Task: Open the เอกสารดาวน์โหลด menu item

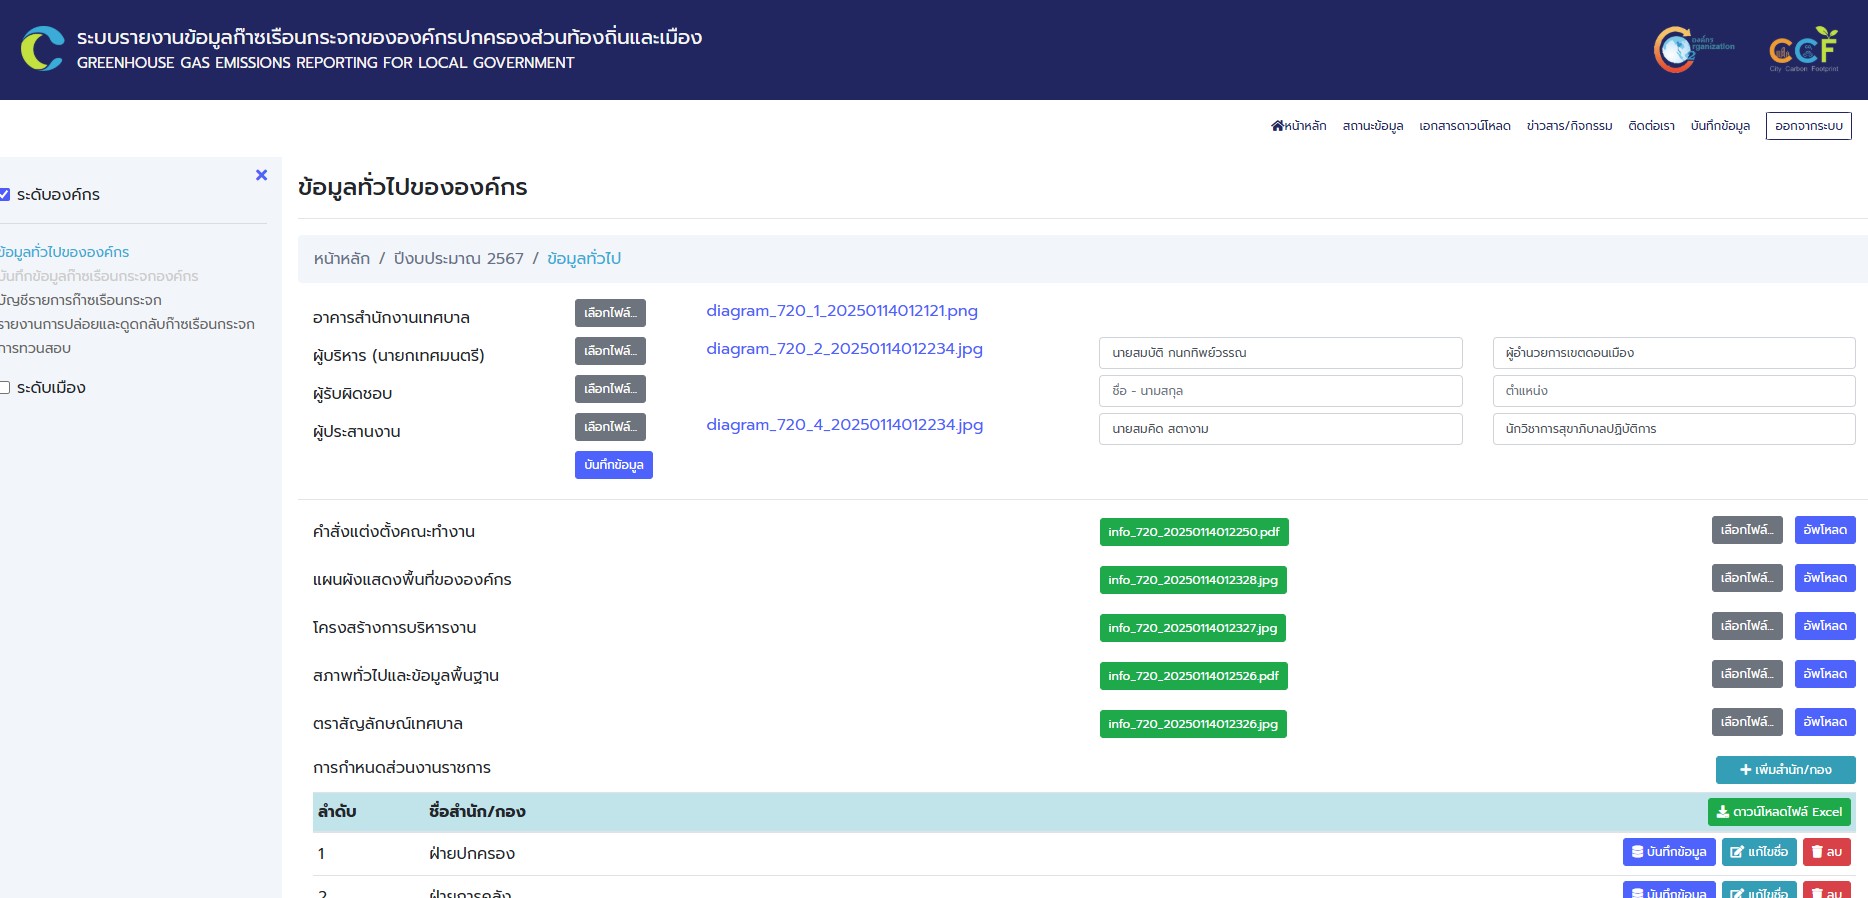Action: point(1464,126)
